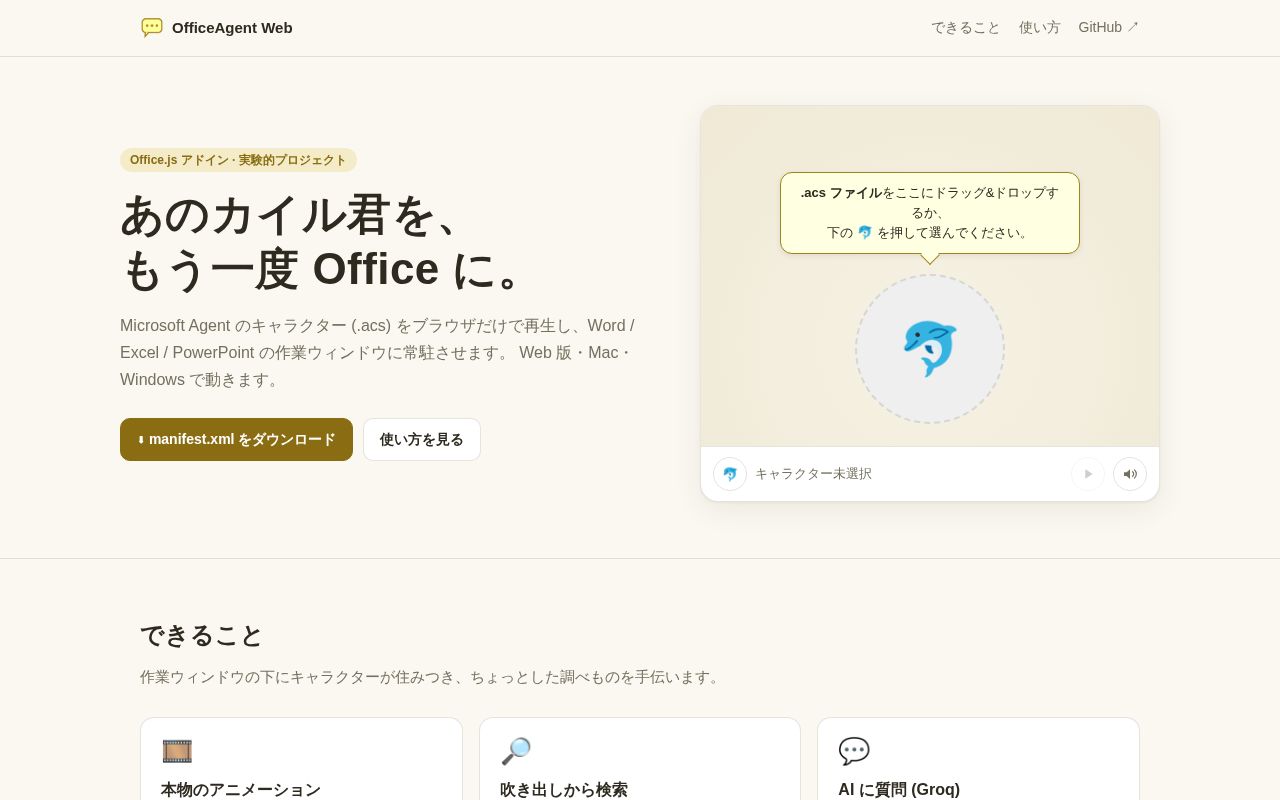Click the small dolphin character picker button
1280x800 pixels.
coord(730,474)
